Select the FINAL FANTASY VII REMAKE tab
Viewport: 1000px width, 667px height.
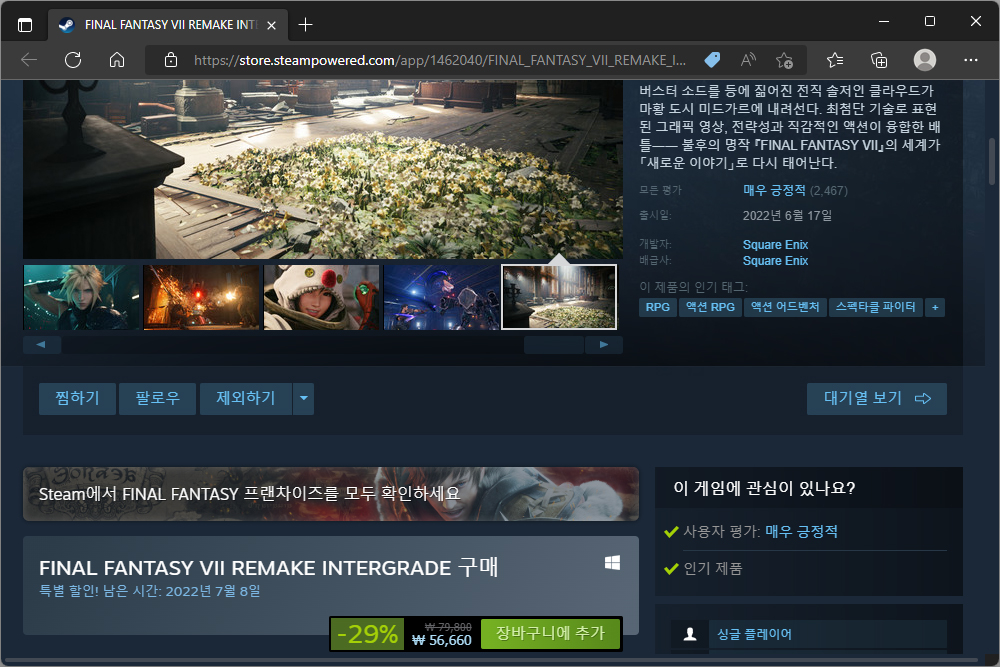click(168, 25)
